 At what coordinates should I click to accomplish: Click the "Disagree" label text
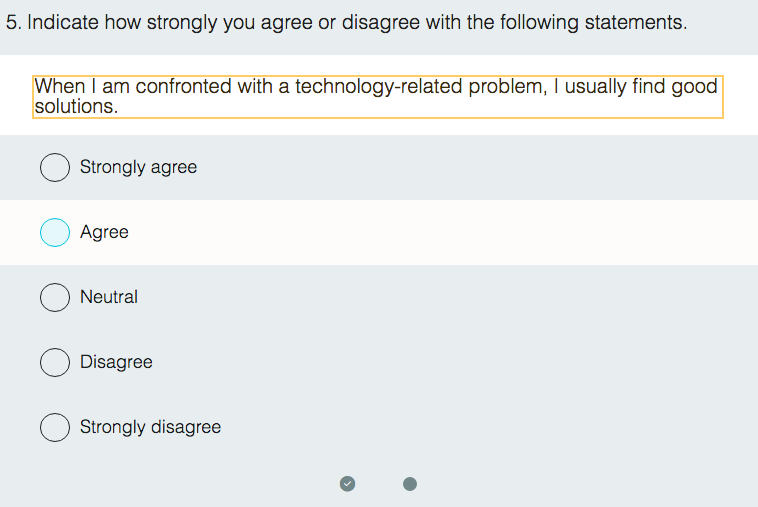click(x=116, y=362)
